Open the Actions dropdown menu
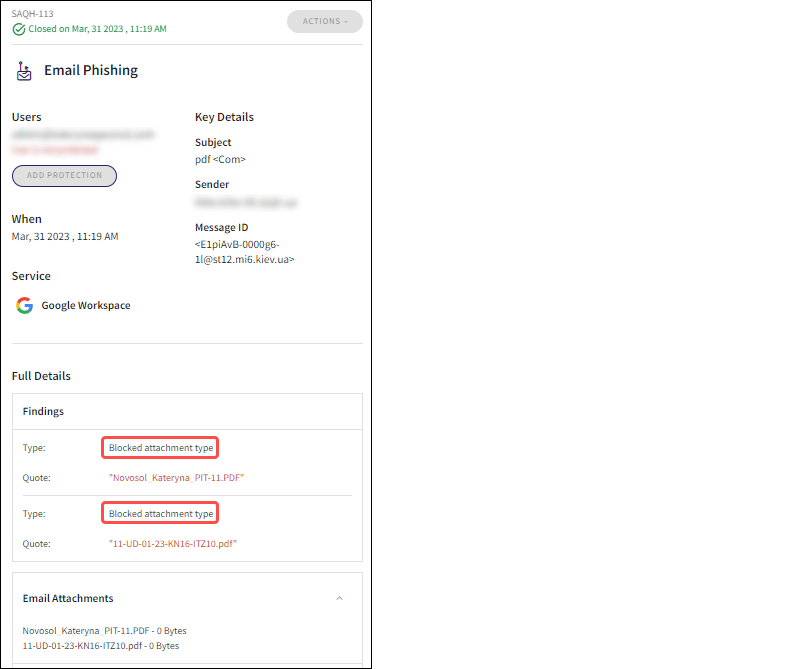 (324, 21)
